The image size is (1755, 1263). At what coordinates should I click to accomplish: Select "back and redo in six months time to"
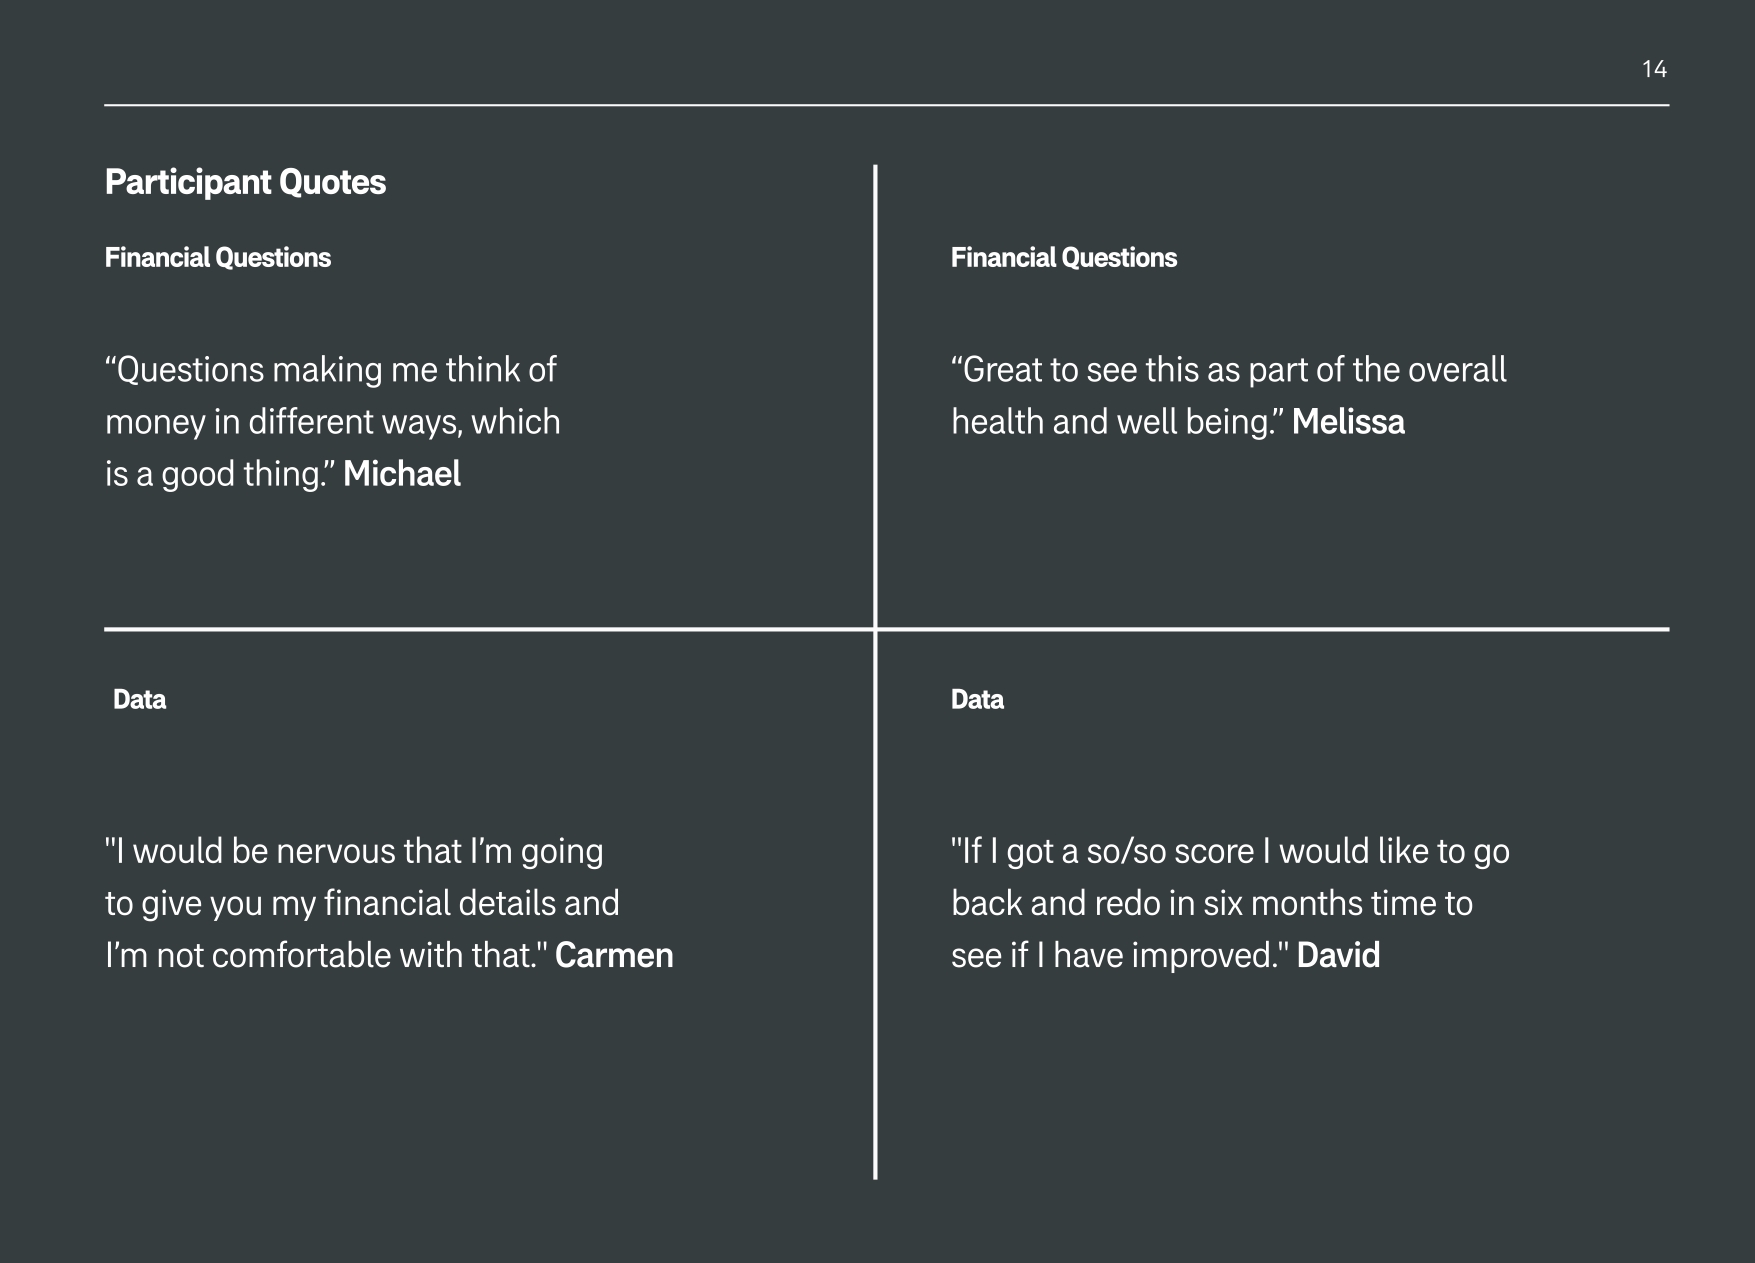(x=1211, y=904)
